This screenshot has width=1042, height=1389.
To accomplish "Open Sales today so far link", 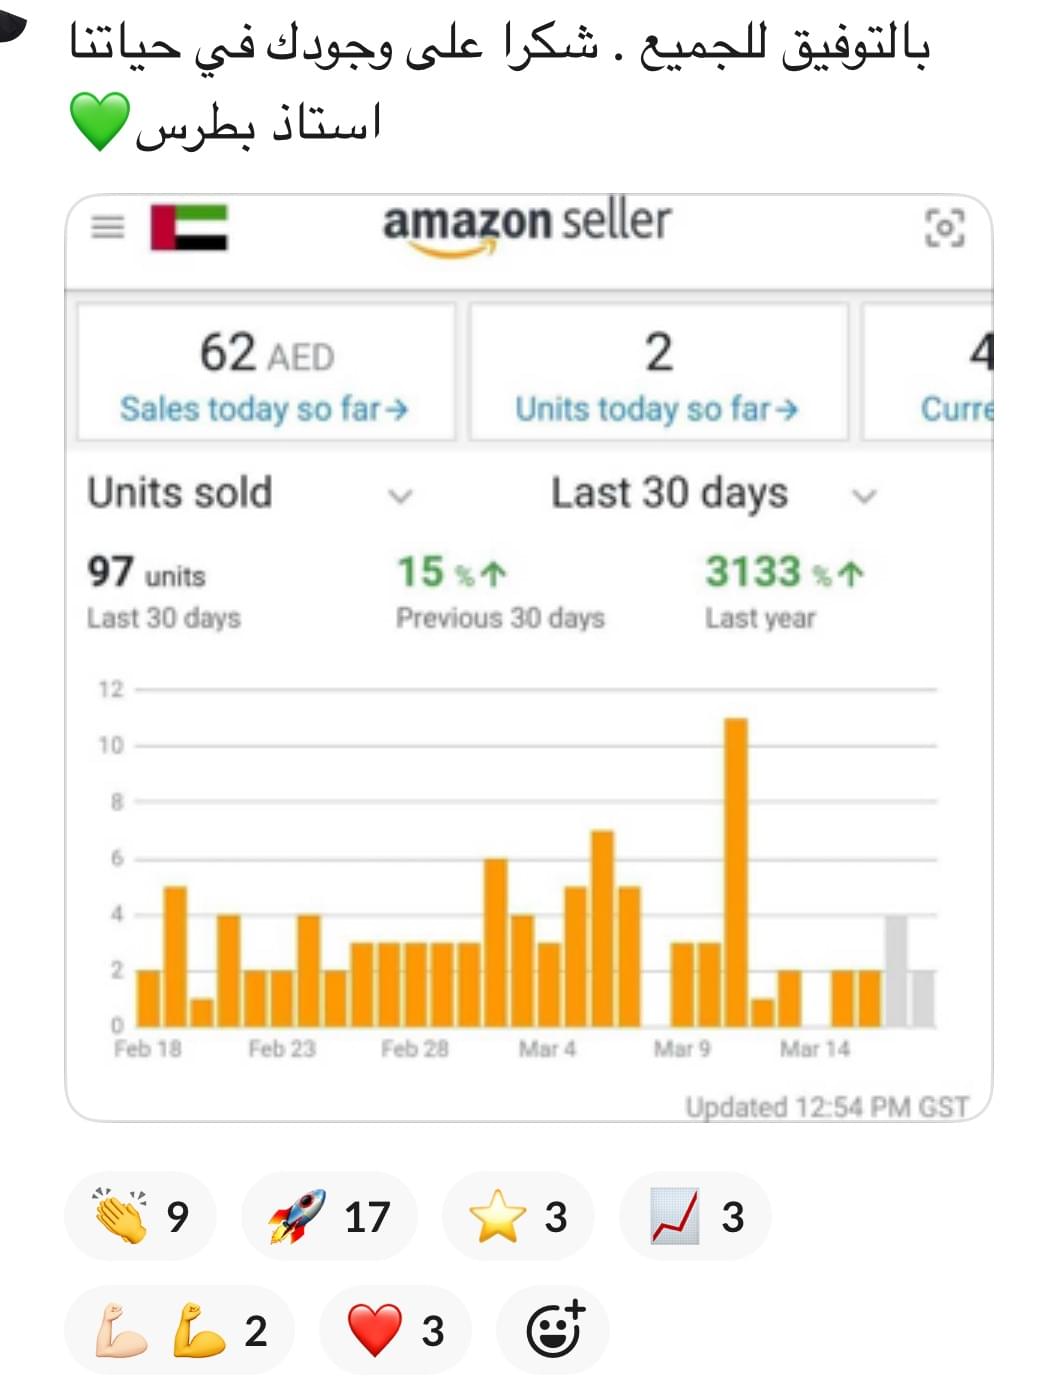I will tap(265, 409).
